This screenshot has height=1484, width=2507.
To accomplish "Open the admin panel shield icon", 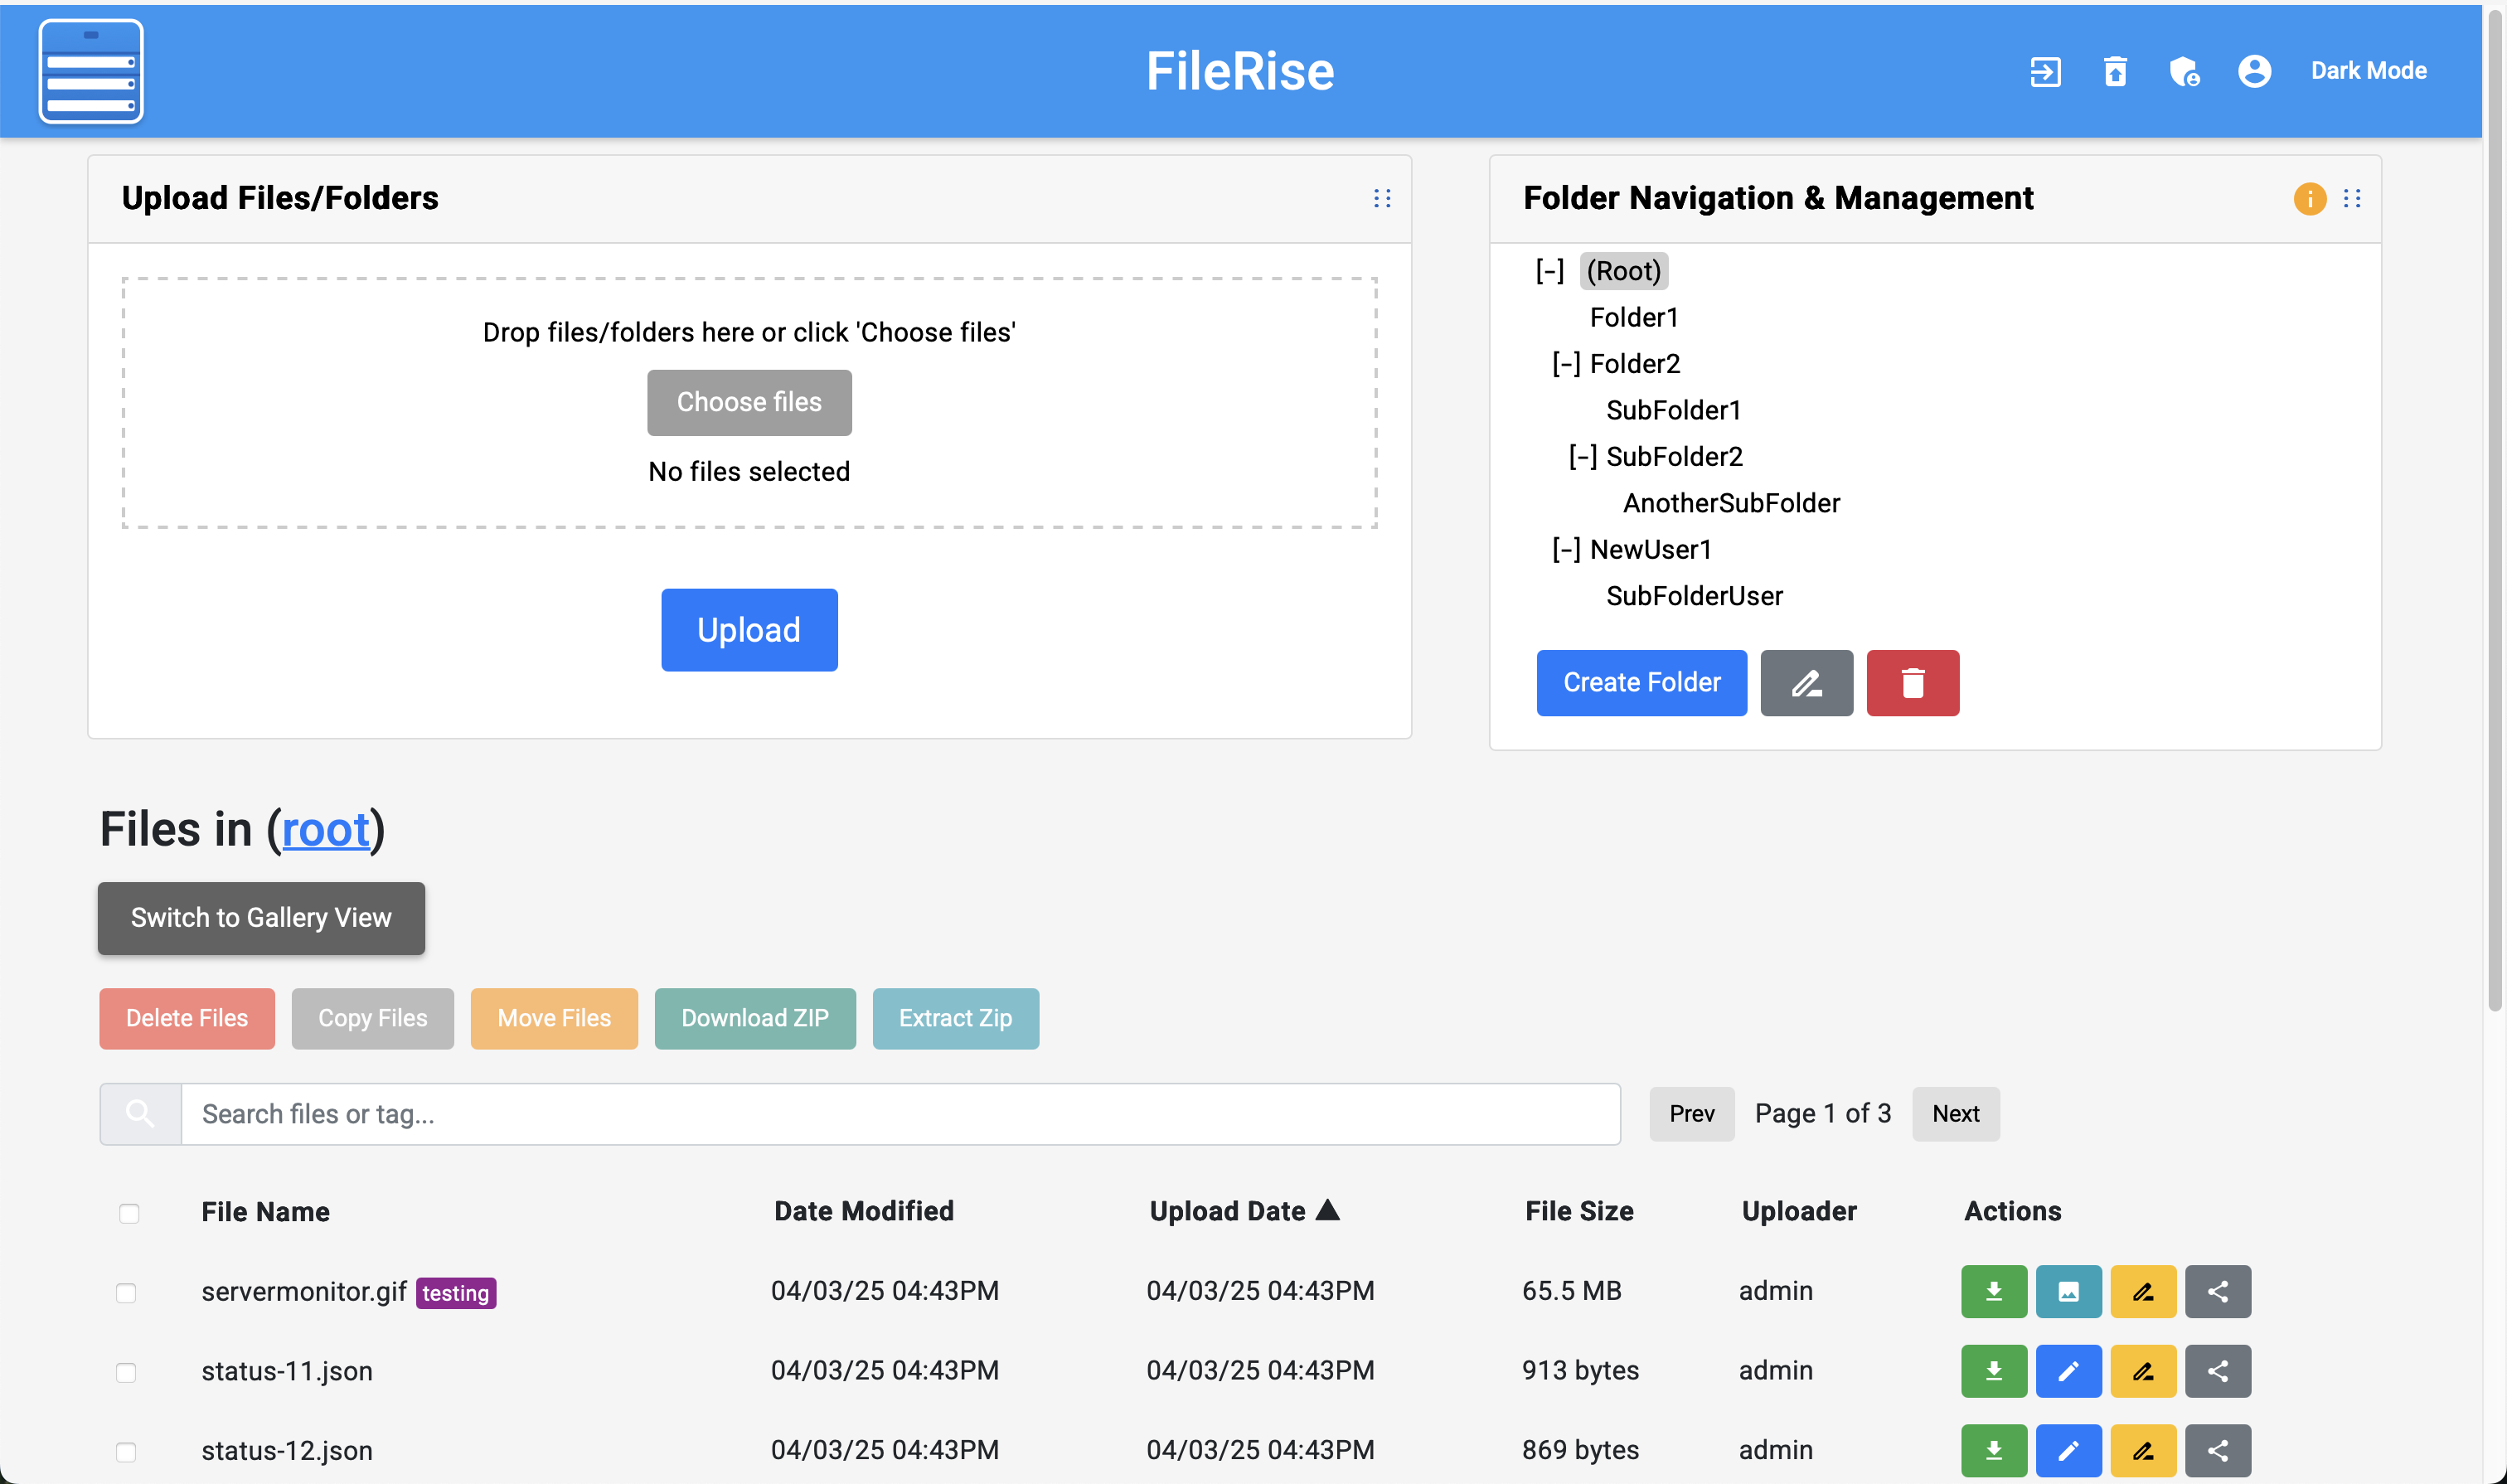I will (x=2184, y=71).
